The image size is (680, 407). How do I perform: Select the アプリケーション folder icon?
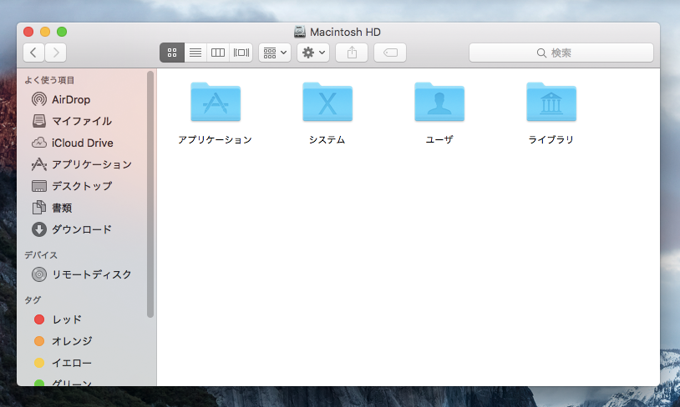click(x=216, y=102)
